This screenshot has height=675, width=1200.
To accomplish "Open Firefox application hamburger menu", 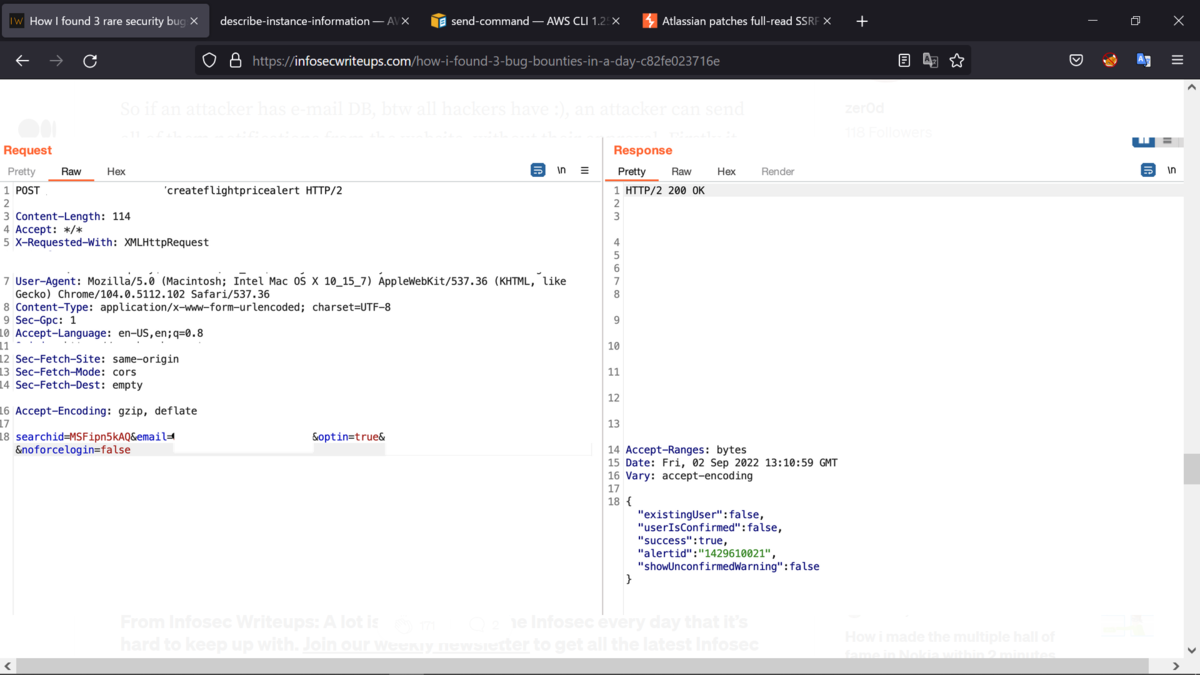I will (1178, 60).
